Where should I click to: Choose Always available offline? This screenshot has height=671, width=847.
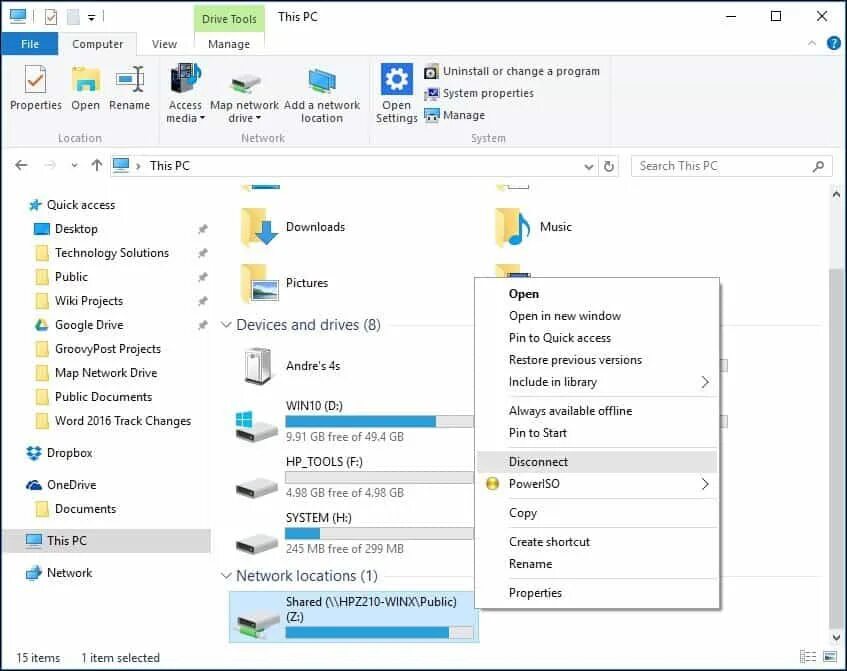(x=597, y=411)
